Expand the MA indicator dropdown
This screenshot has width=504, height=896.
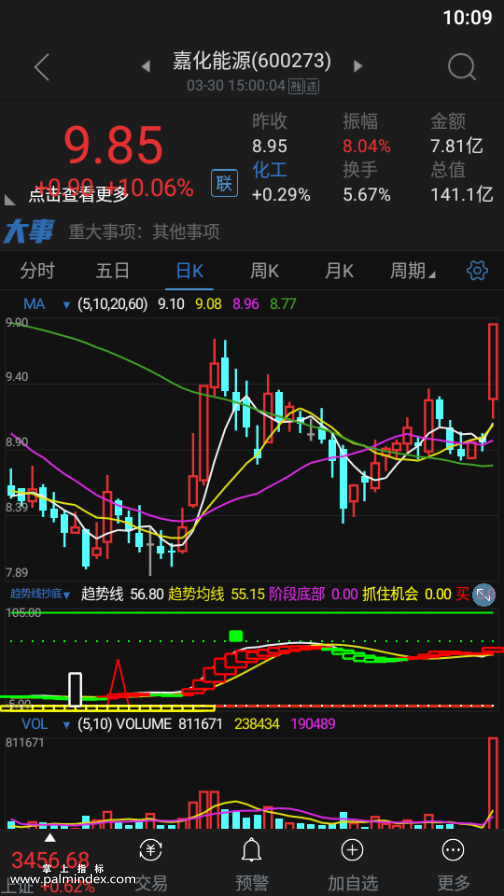(x=67, y=305)
